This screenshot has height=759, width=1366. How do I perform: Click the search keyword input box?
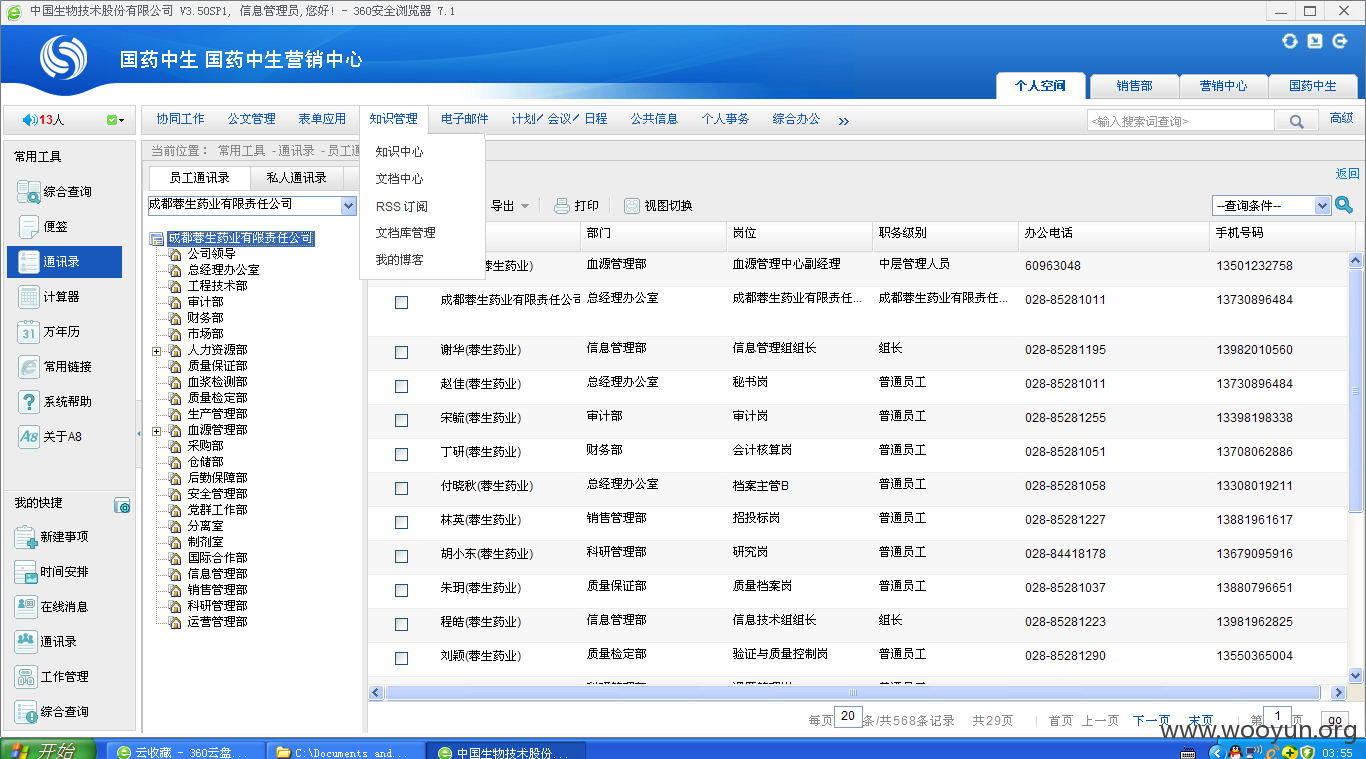tap(1181, 121)
